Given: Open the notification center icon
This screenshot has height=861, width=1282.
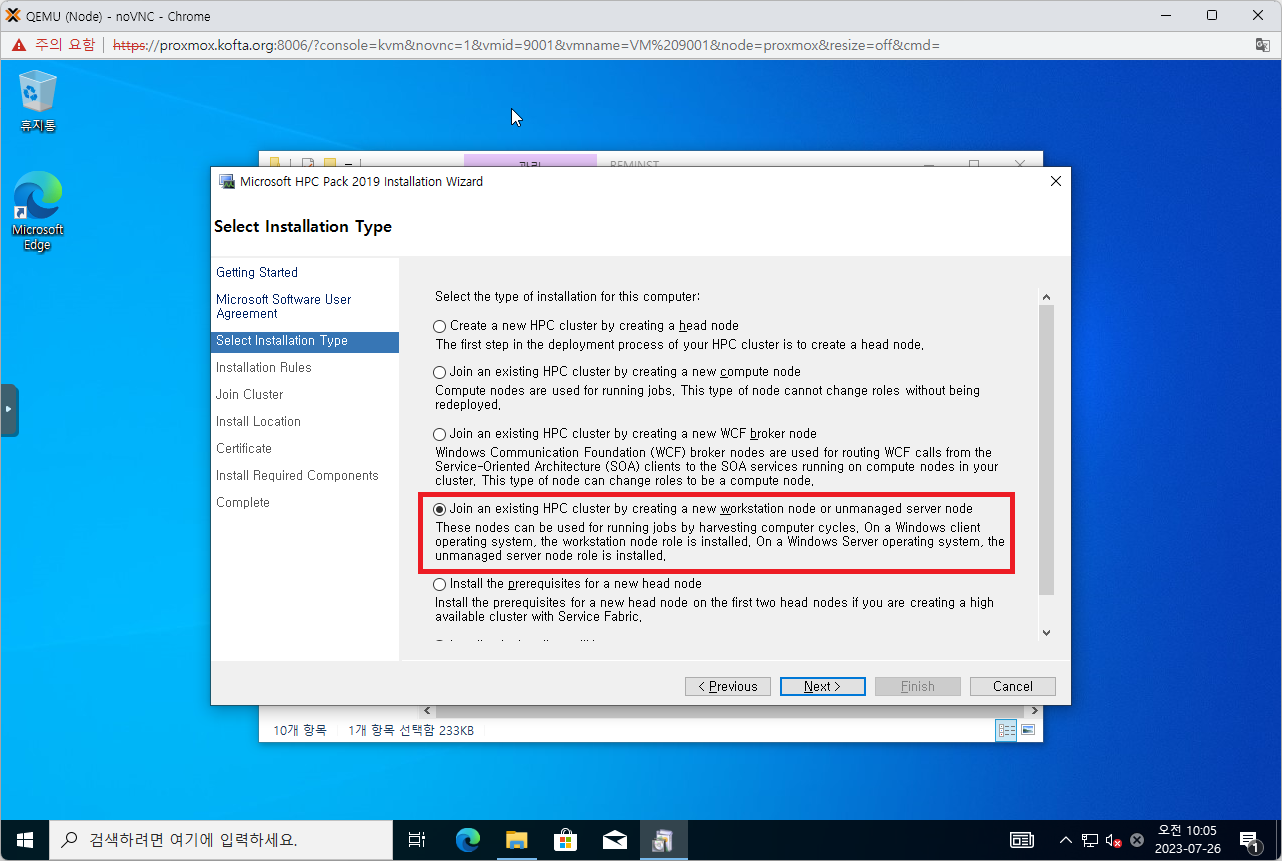Looking at the screenshot, I should pos(1249,840).
